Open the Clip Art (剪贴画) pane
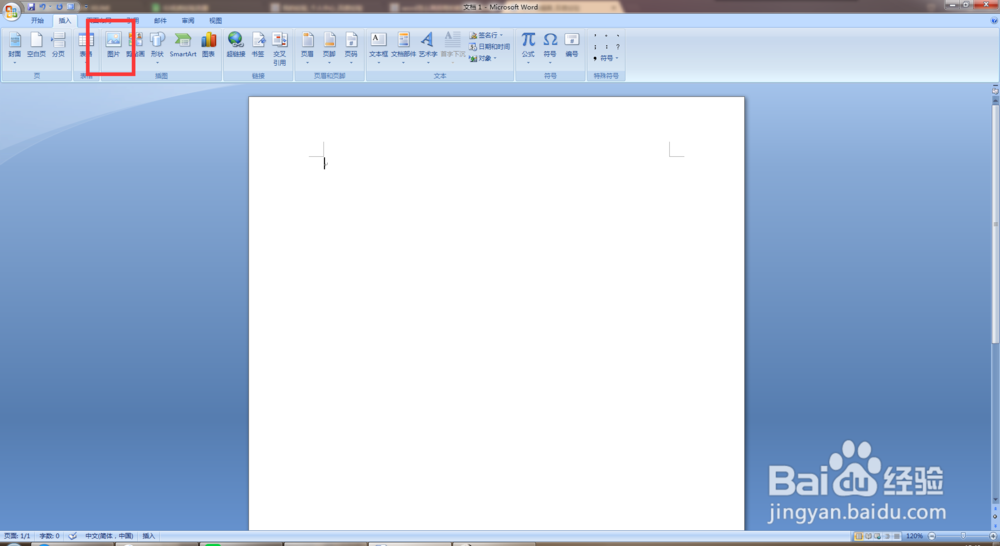The image size is (1000, 546). [x=135, y=47]
